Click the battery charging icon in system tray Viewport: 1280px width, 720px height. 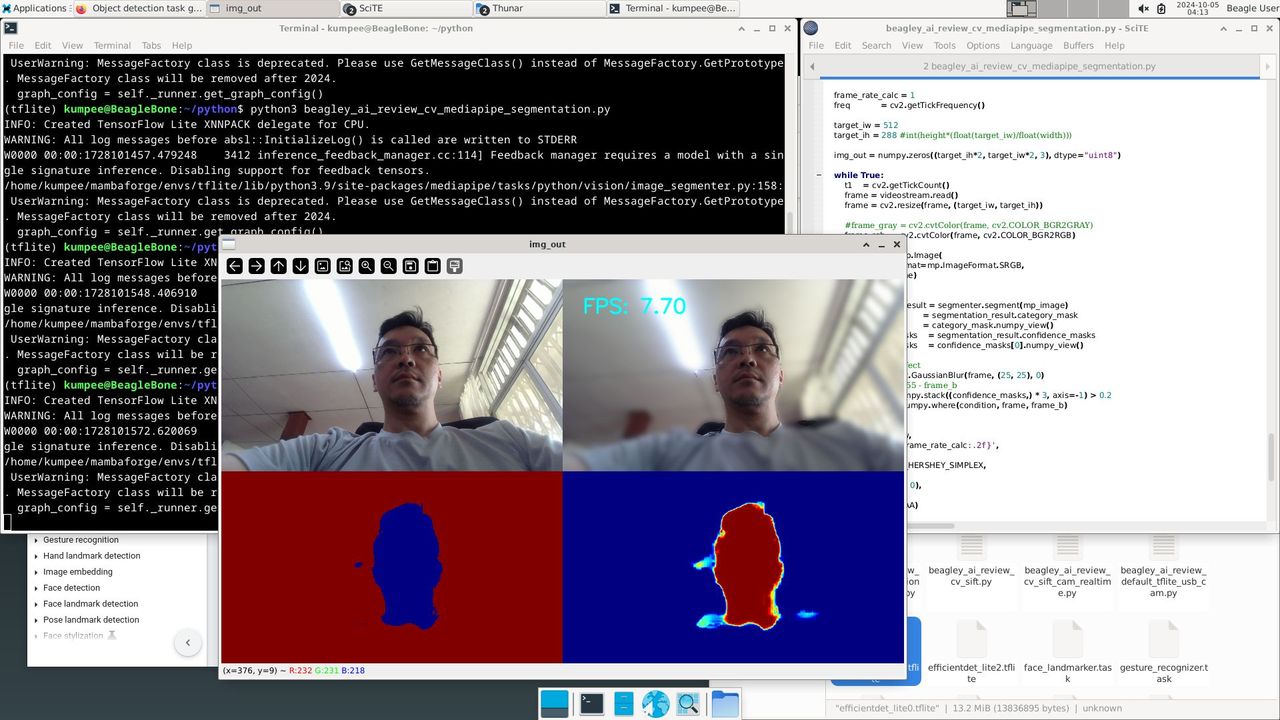pos(1162,8)
